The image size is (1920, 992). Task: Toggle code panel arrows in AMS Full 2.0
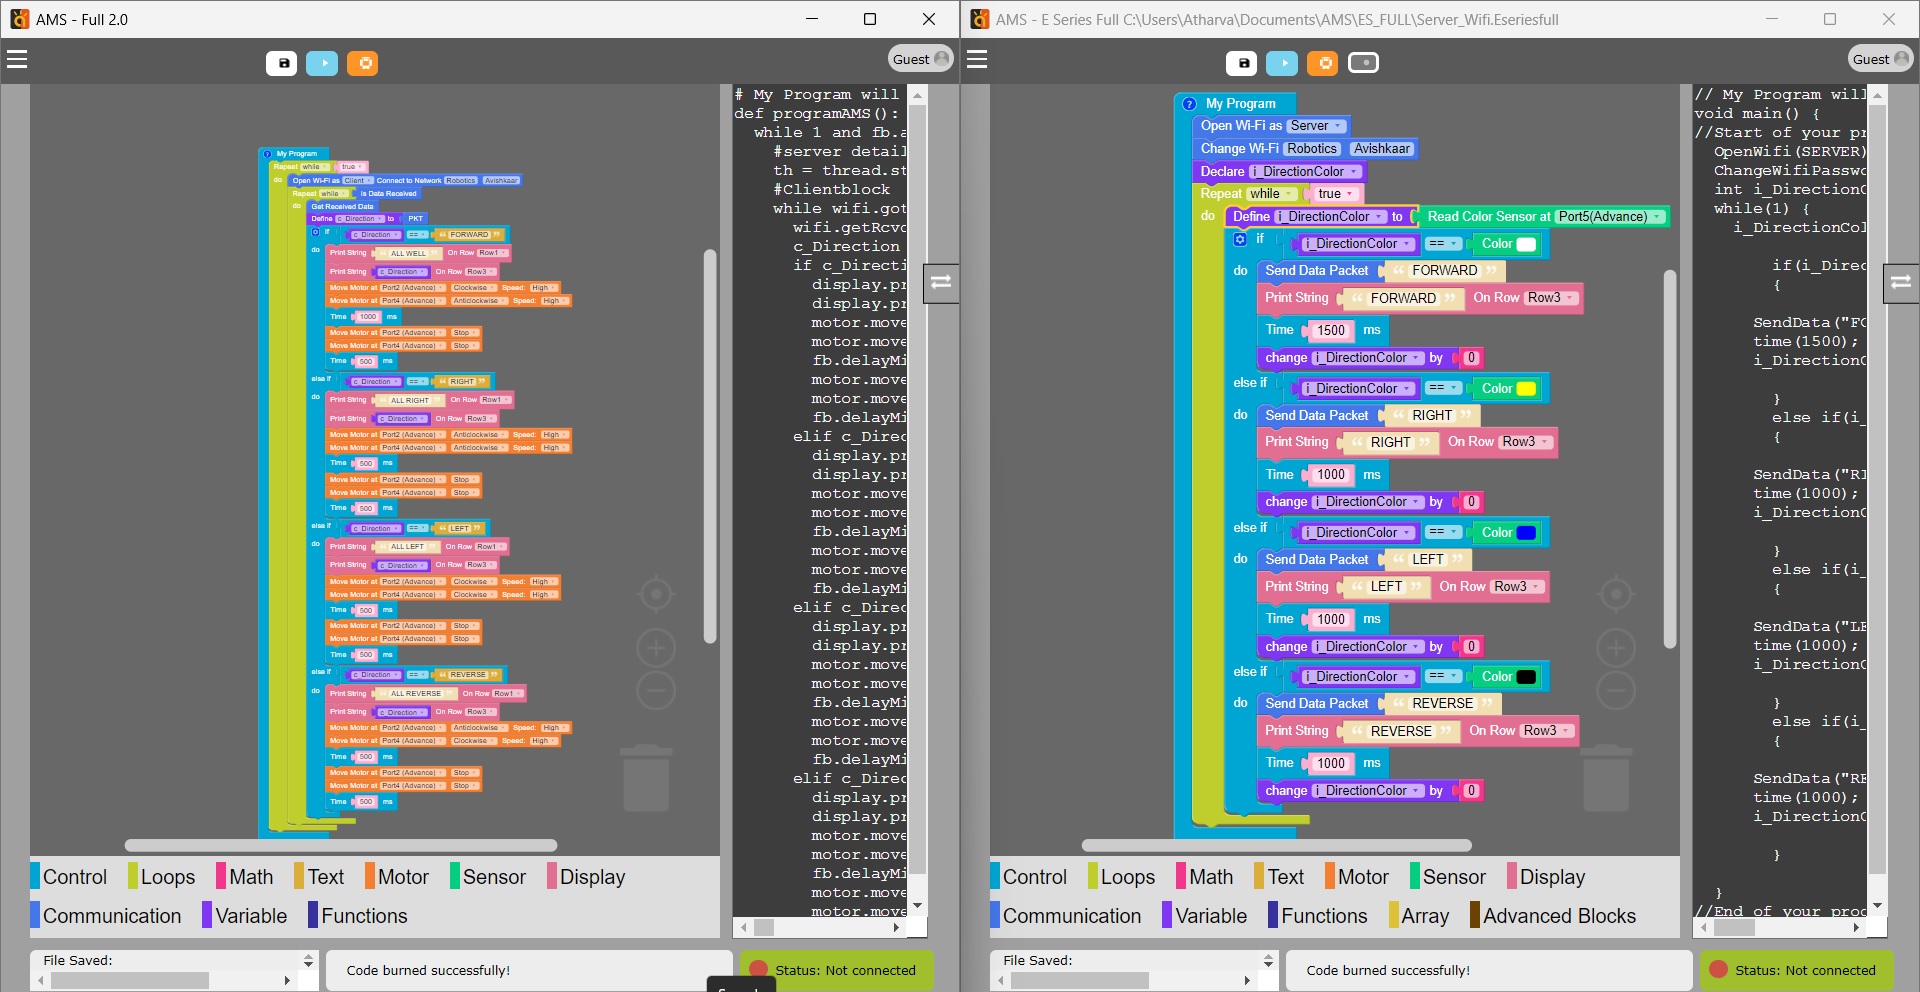pyautogui.click(x=941, y=282)
